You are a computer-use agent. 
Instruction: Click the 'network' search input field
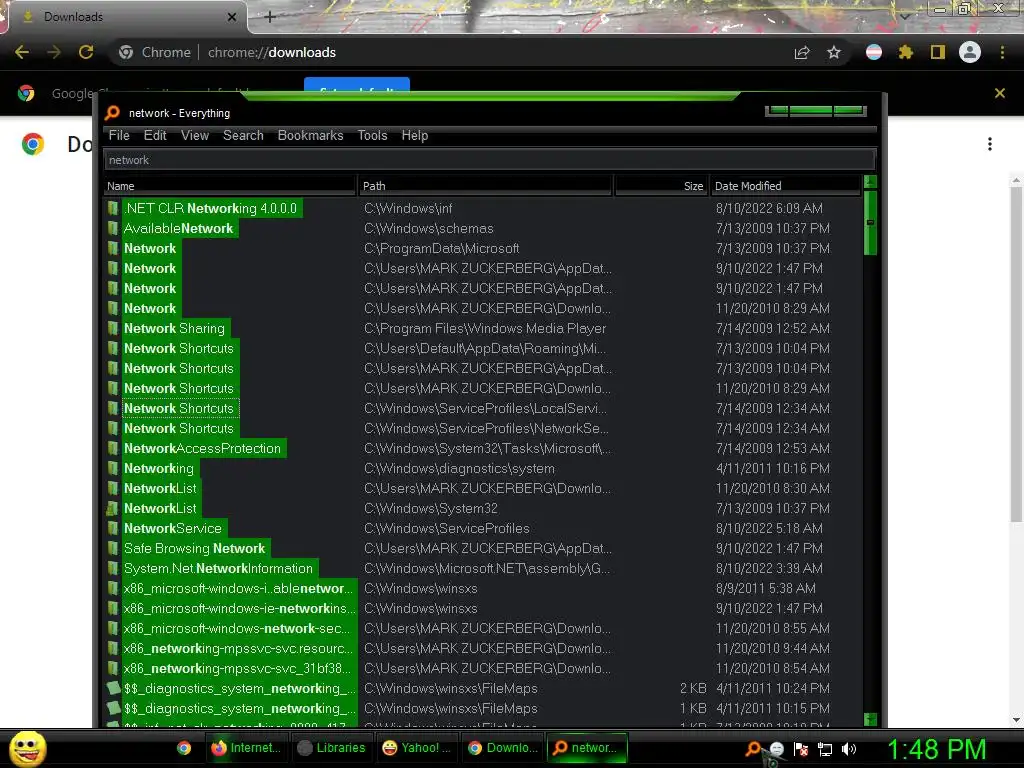point(489,160)
